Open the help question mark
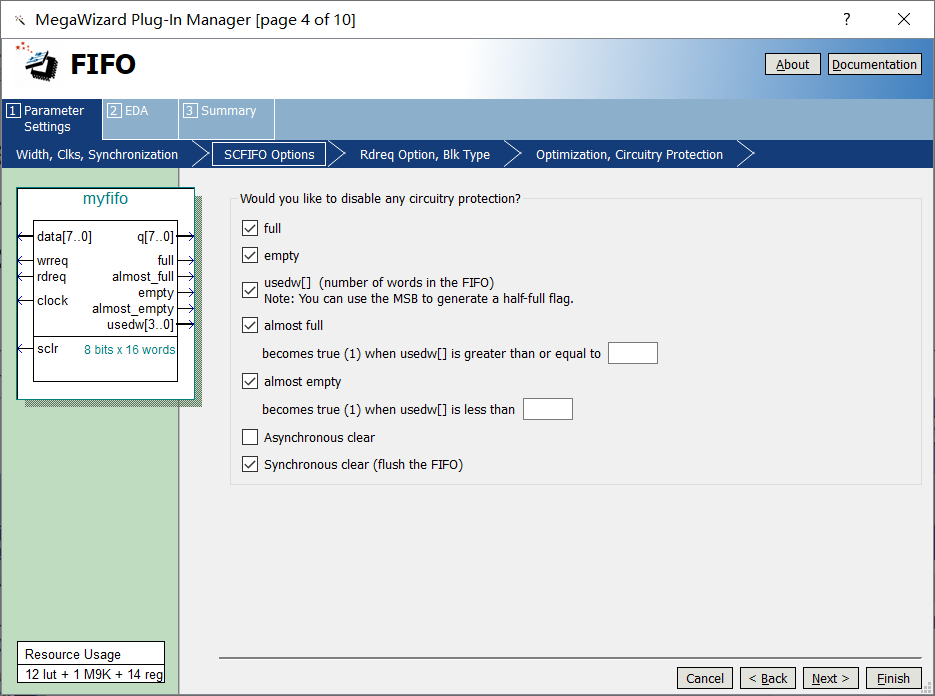935x696 pixels. coord(846,19)
